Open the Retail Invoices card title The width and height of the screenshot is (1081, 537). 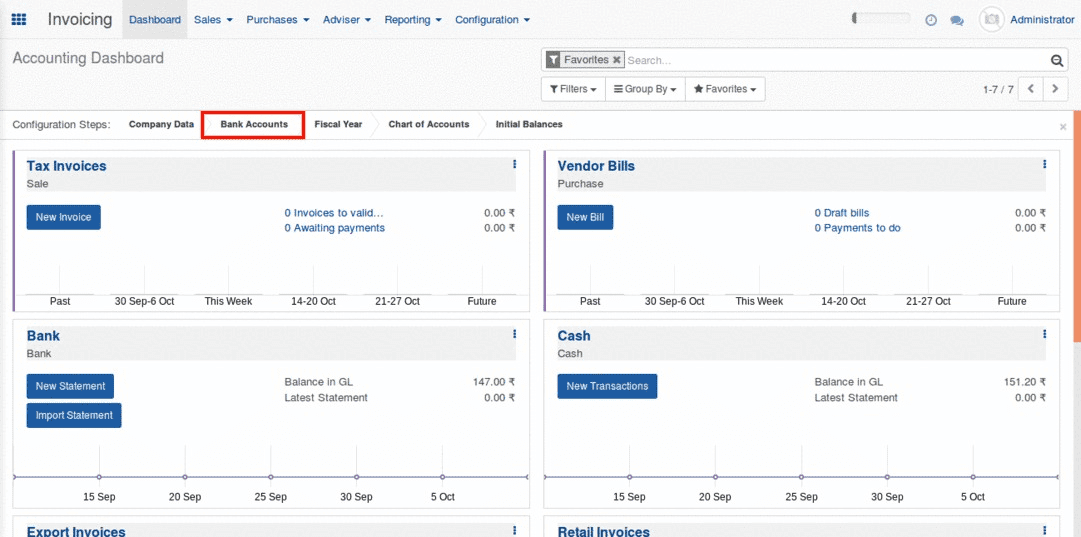tap(604, 531)
